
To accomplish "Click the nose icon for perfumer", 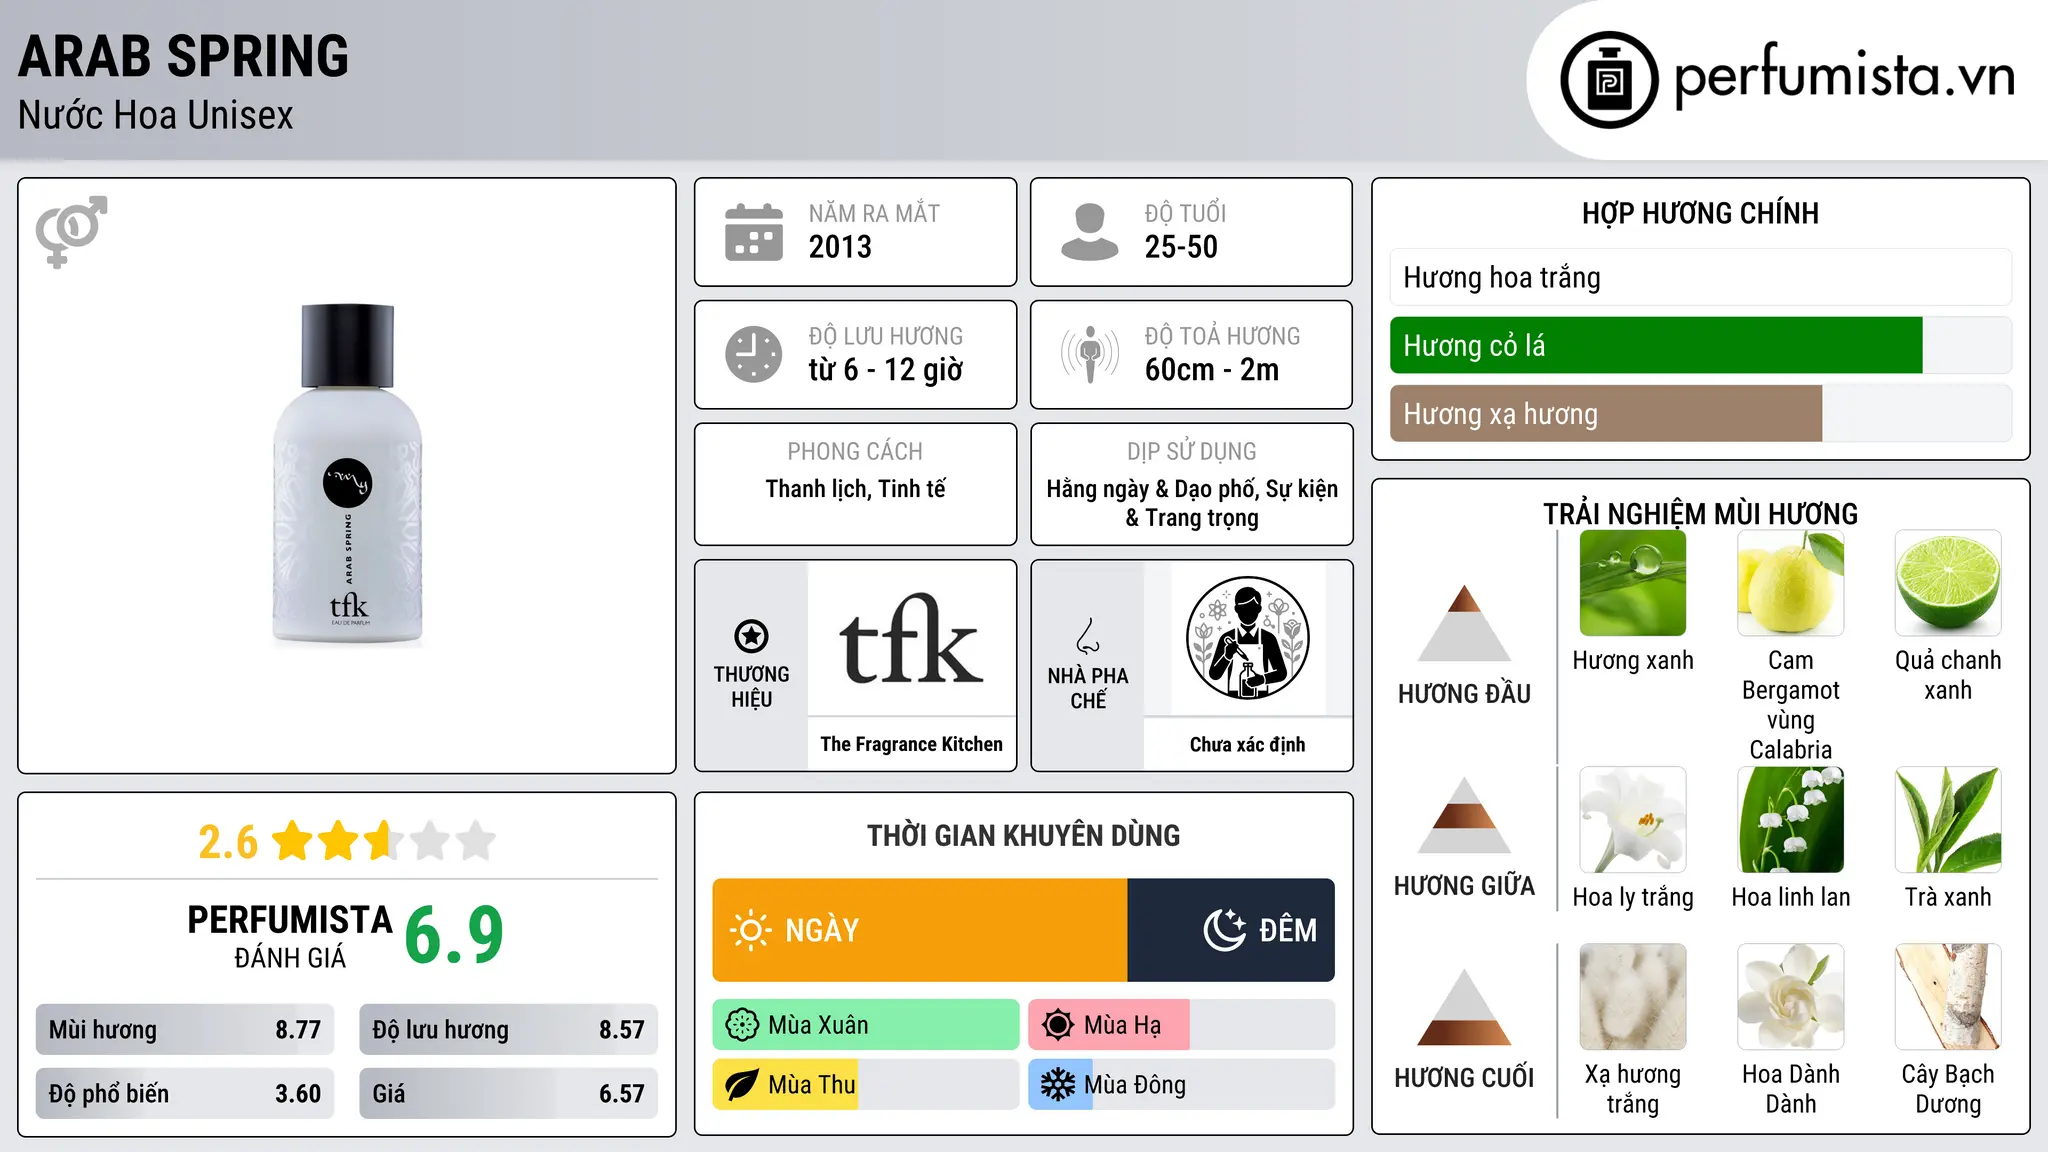I will coord(1088,636).
